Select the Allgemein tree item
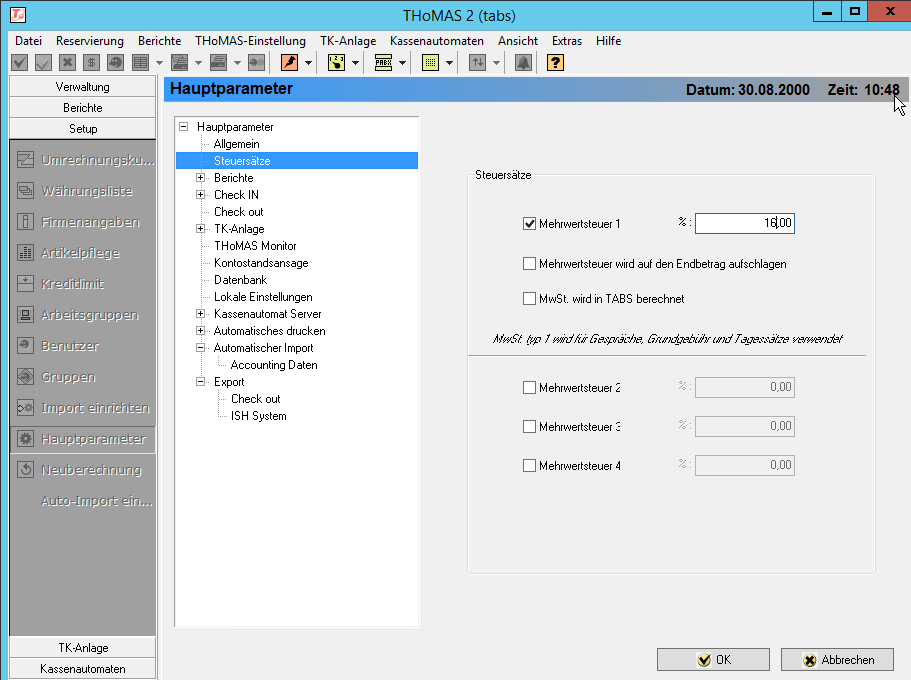Image resolution: width=911 pixels, height=680 pixels. pos(236,144)
